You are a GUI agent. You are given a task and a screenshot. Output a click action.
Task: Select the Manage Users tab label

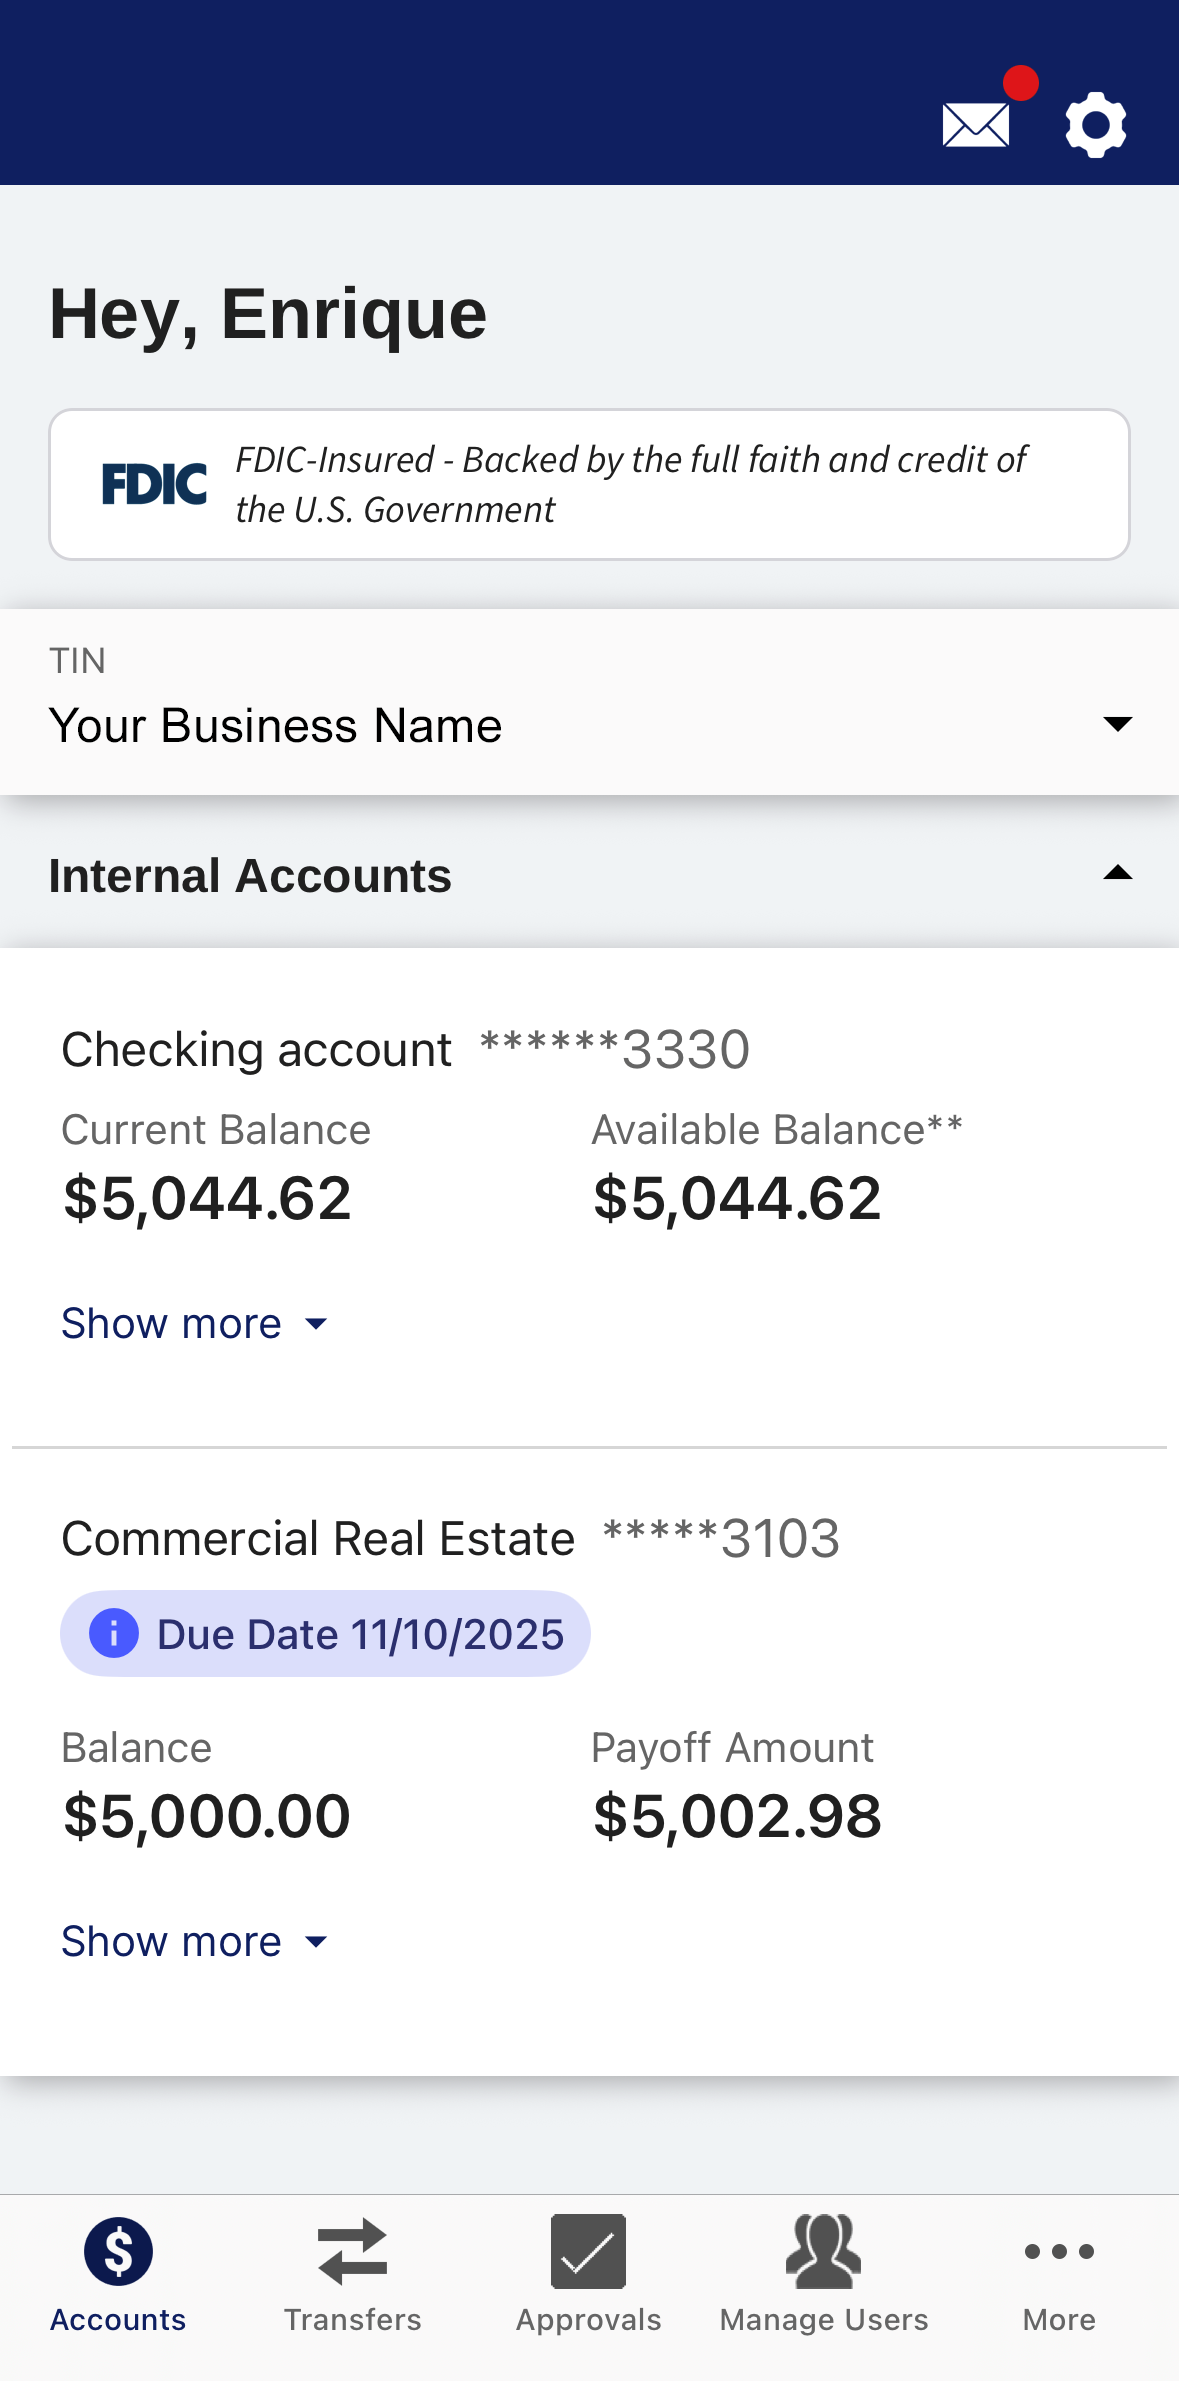[x=823, y=2320]
